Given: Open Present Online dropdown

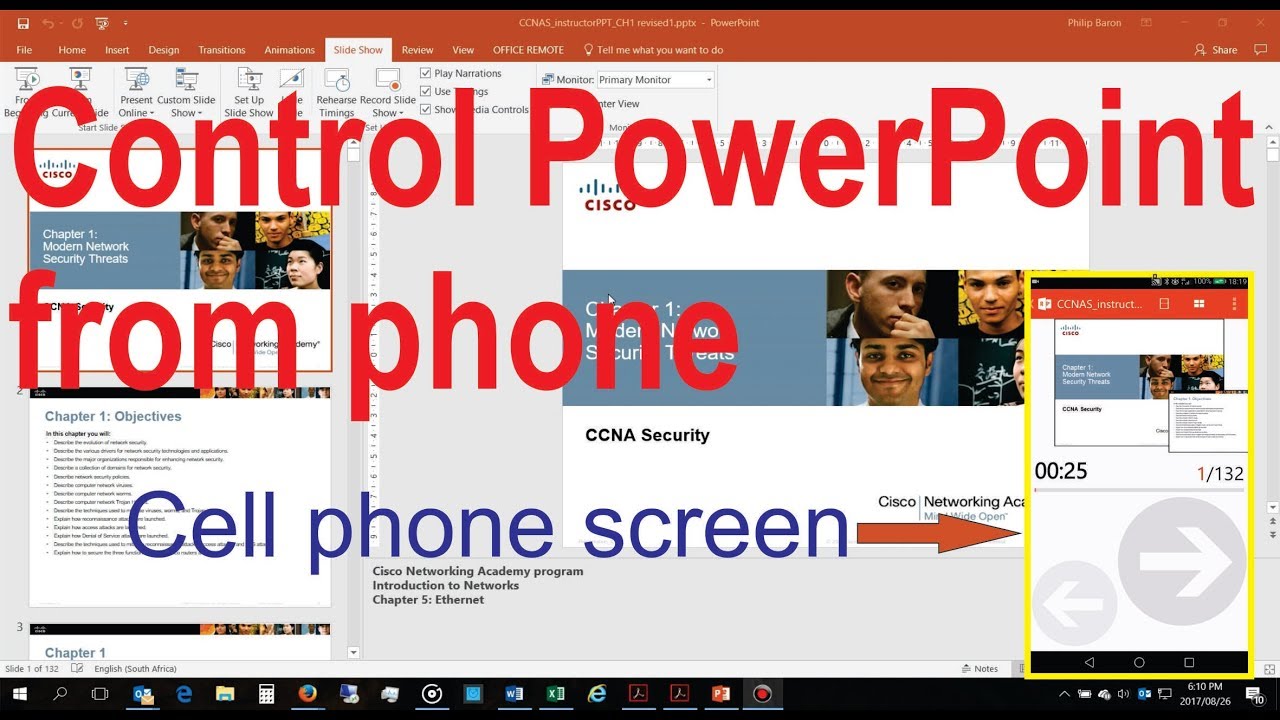Looking at the screenshot, I should 136,93.
